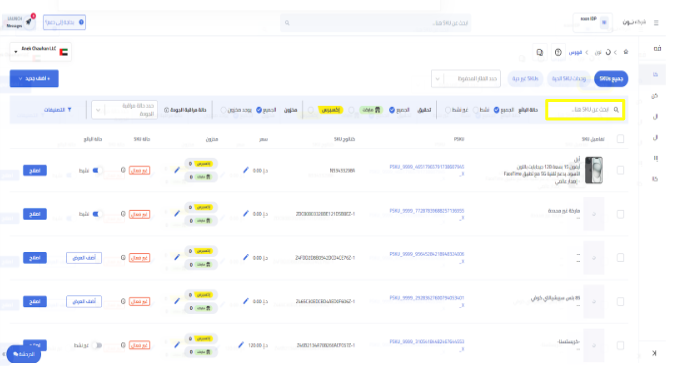Click the clock/history icon near breadcrumb

point(558,52)
